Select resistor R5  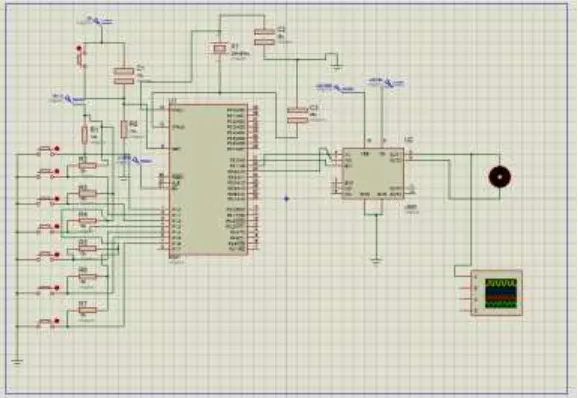coord(87,248)
